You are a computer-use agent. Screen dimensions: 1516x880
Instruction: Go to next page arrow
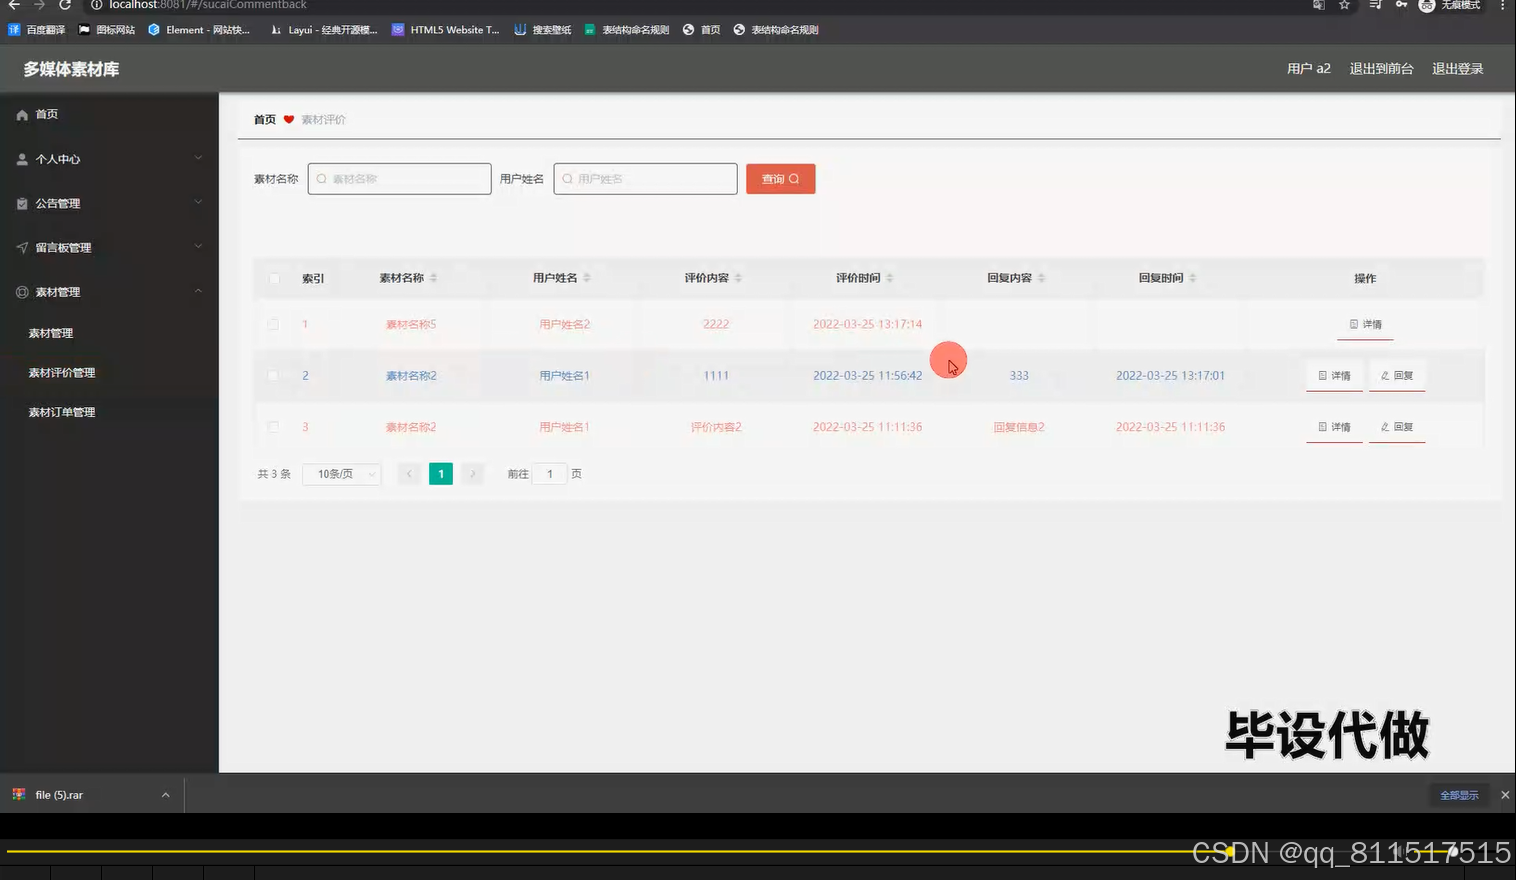coord(473,474)
